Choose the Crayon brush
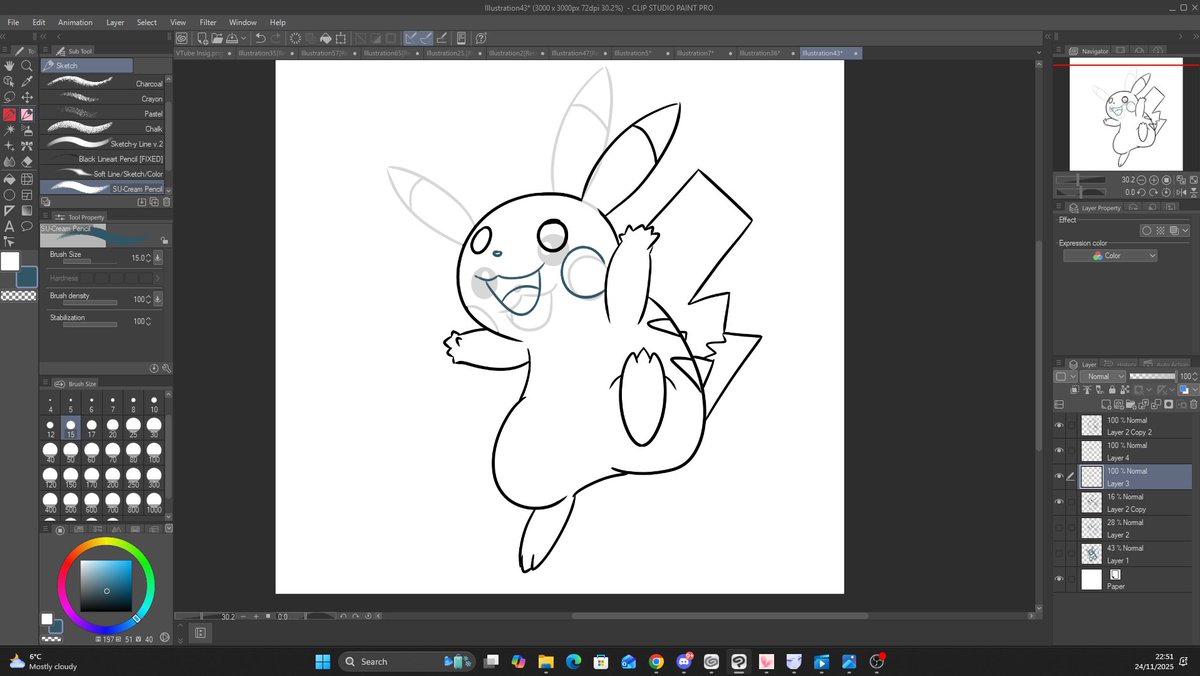Image resolution: width=1200 pixels, height=676 pixels. (x=103, y=99)
